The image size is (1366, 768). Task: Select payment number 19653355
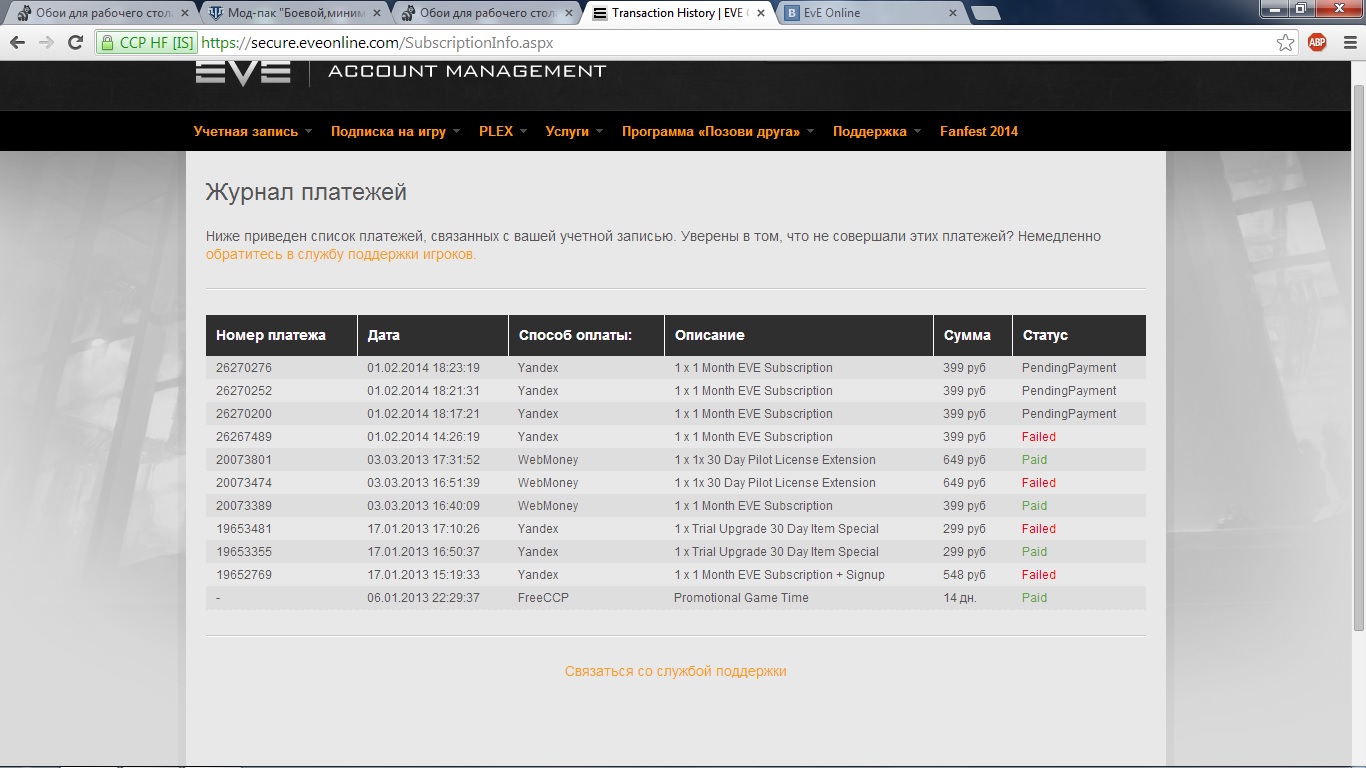click(x=244, y=552)
